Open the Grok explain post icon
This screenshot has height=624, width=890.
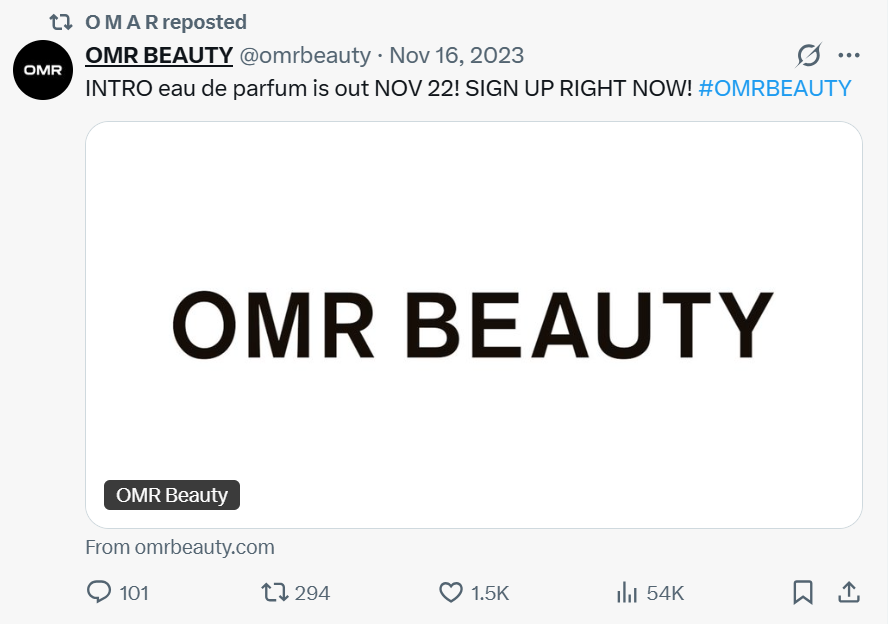point(808,55)
